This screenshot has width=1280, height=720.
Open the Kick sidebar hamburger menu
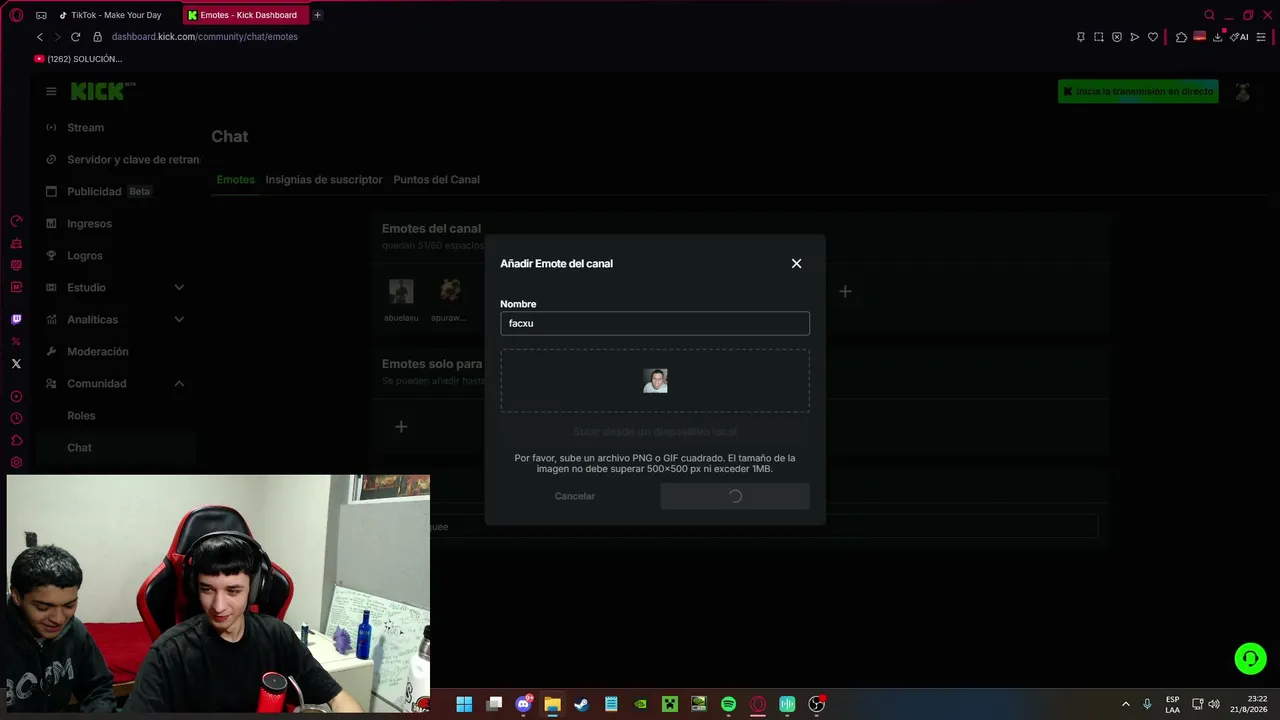(51, 91)
